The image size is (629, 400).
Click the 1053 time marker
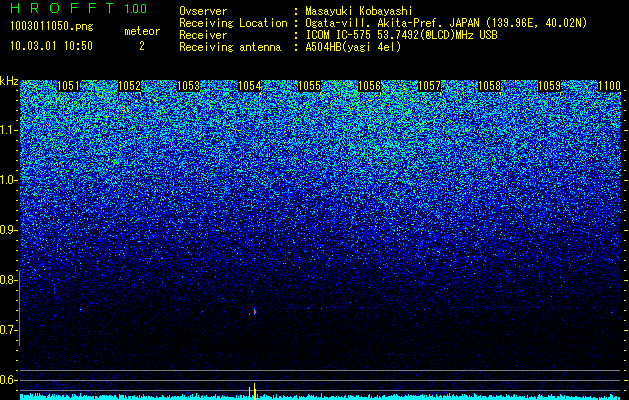point(189,86)
